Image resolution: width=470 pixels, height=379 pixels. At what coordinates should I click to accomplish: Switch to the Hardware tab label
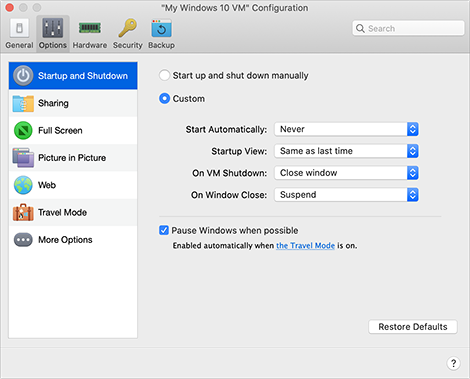coord(90,45)
